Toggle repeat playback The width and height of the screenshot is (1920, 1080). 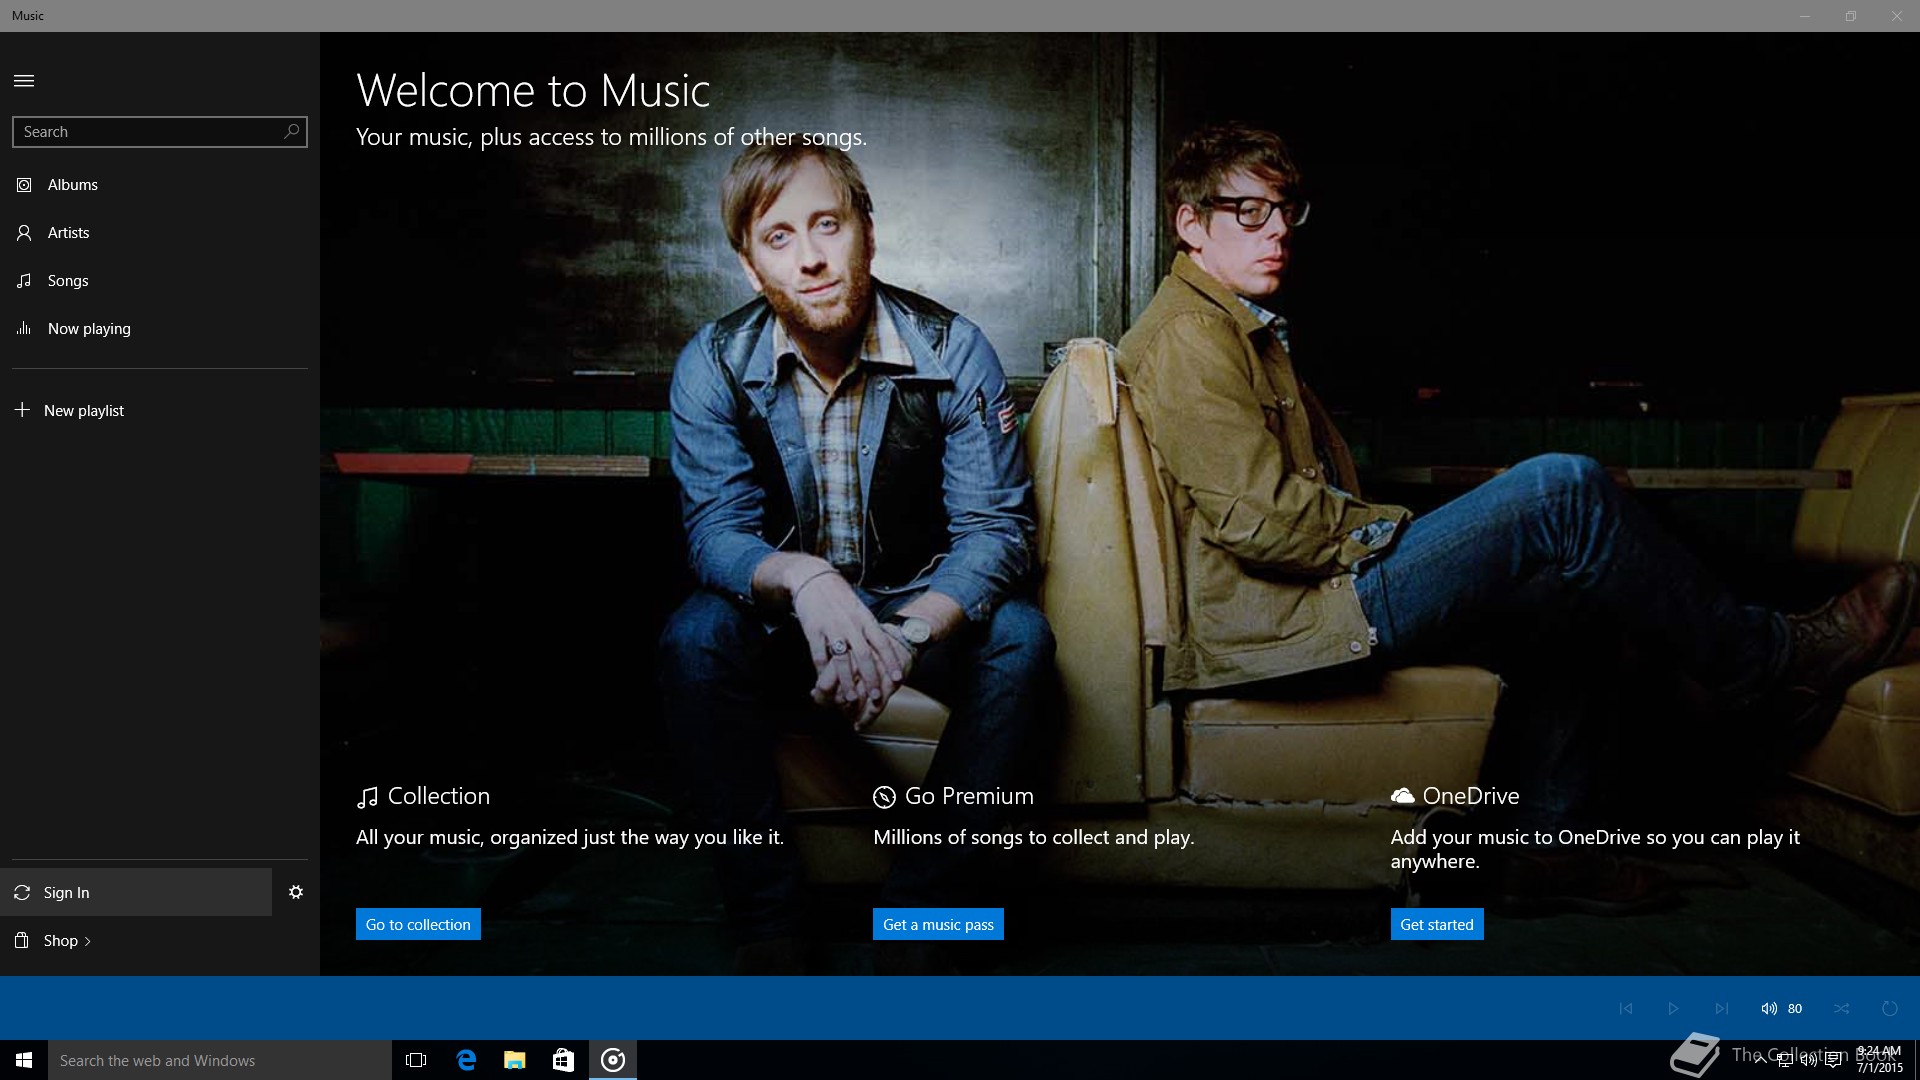click(1890, 1008)
